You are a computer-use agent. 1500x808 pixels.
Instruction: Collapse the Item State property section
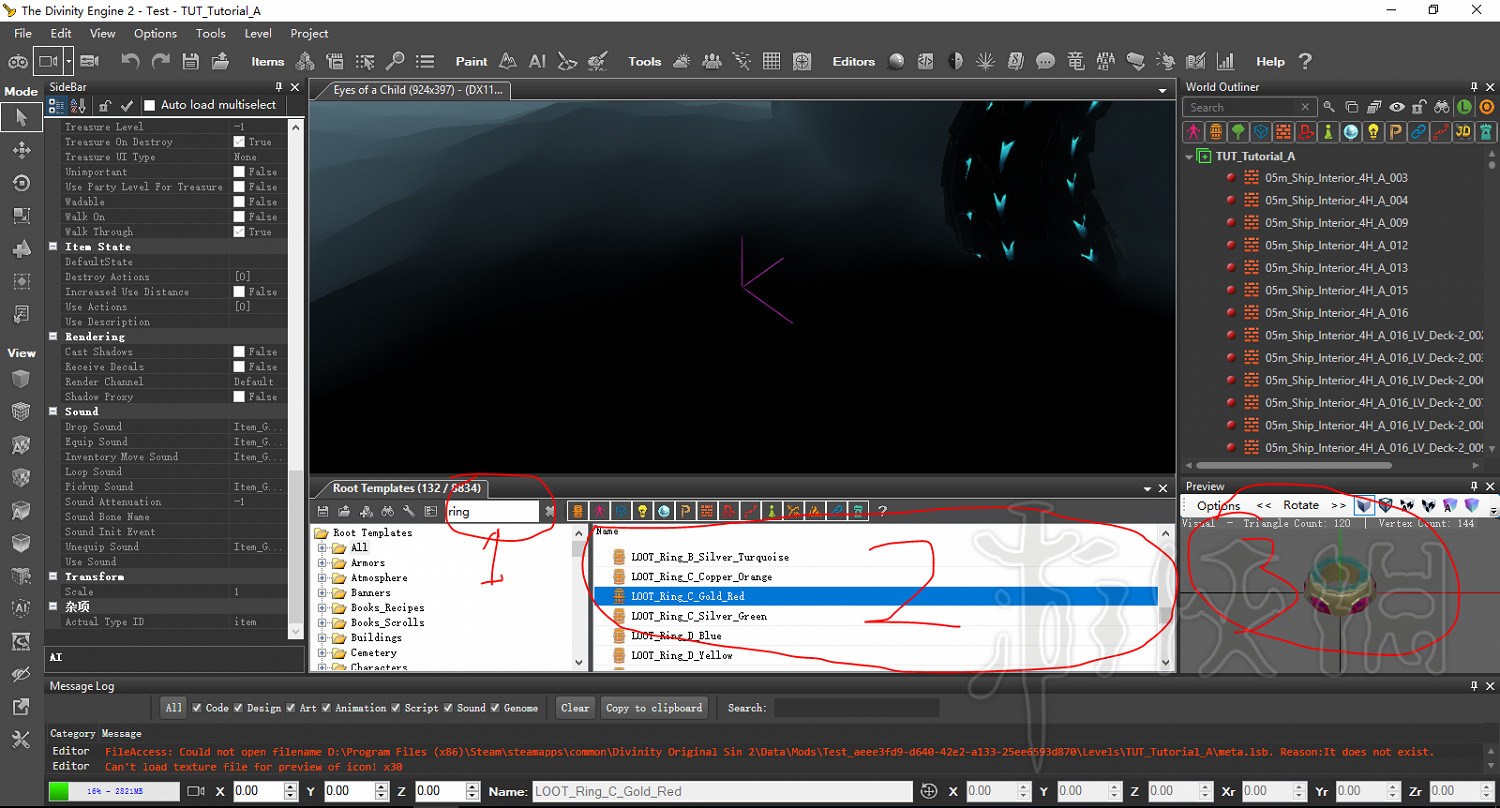[54, 247]
